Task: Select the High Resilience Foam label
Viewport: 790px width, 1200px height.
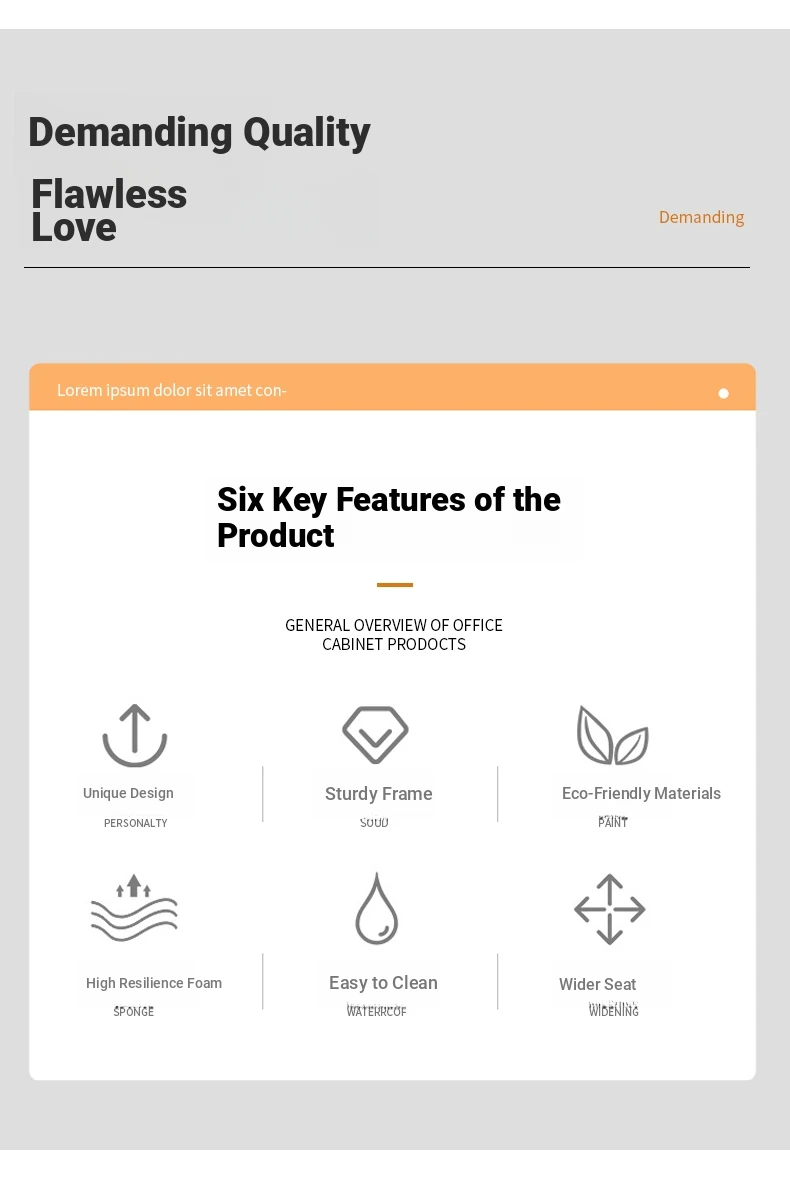Action: click(x=154, y=983)
